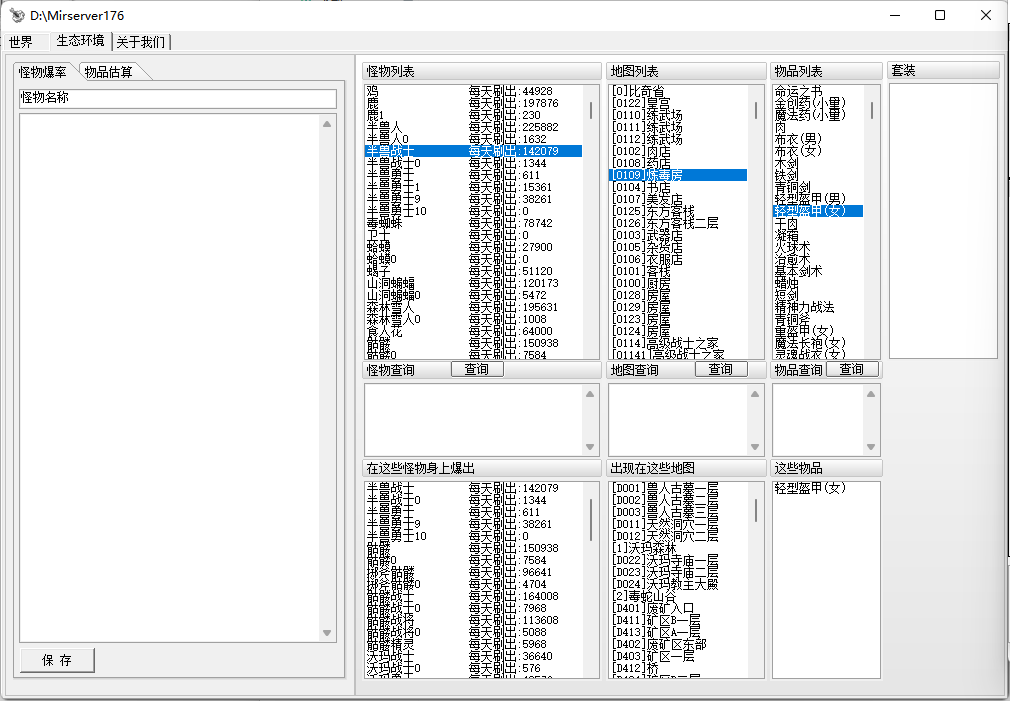Click the 怪物列表 header

click(x=481, y=71)
